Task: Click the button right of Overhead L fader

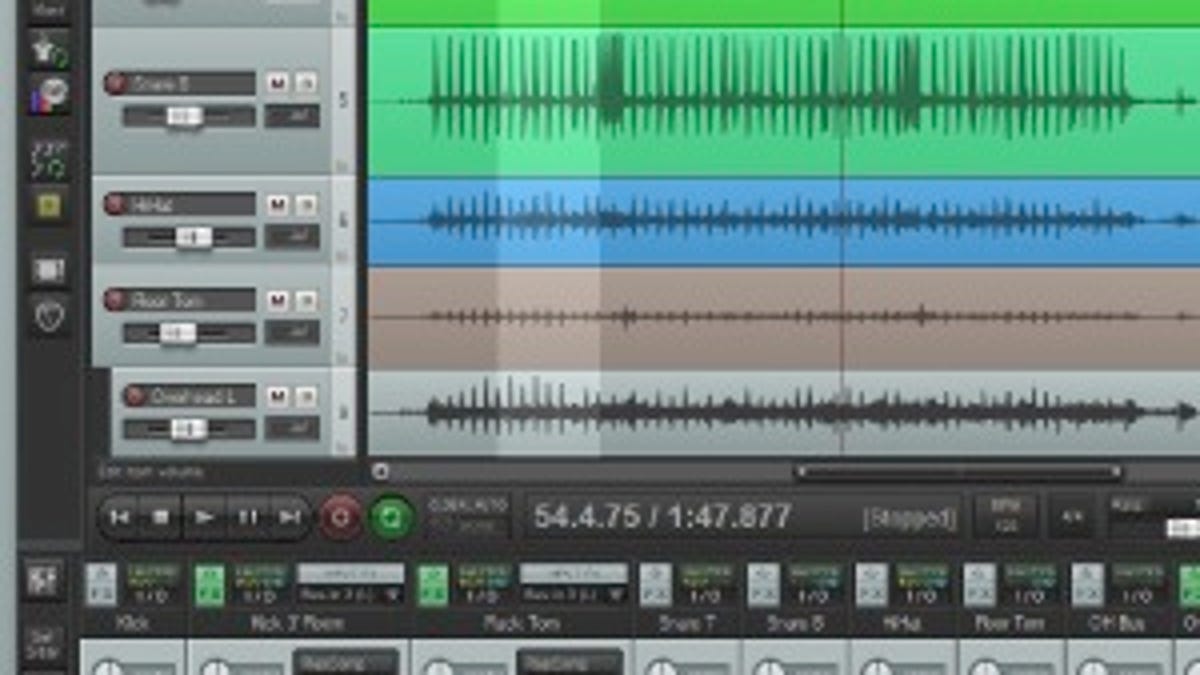Action: click(292, 429)
